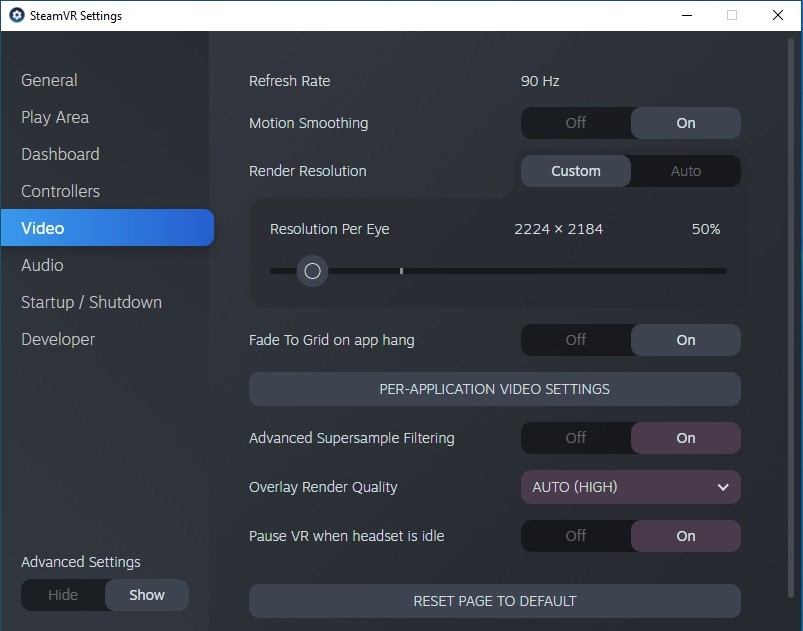Viewport: 803px width, 631px height.
Task: Expand the Overlay Render Quality dropdown
Action: (631, 487)
